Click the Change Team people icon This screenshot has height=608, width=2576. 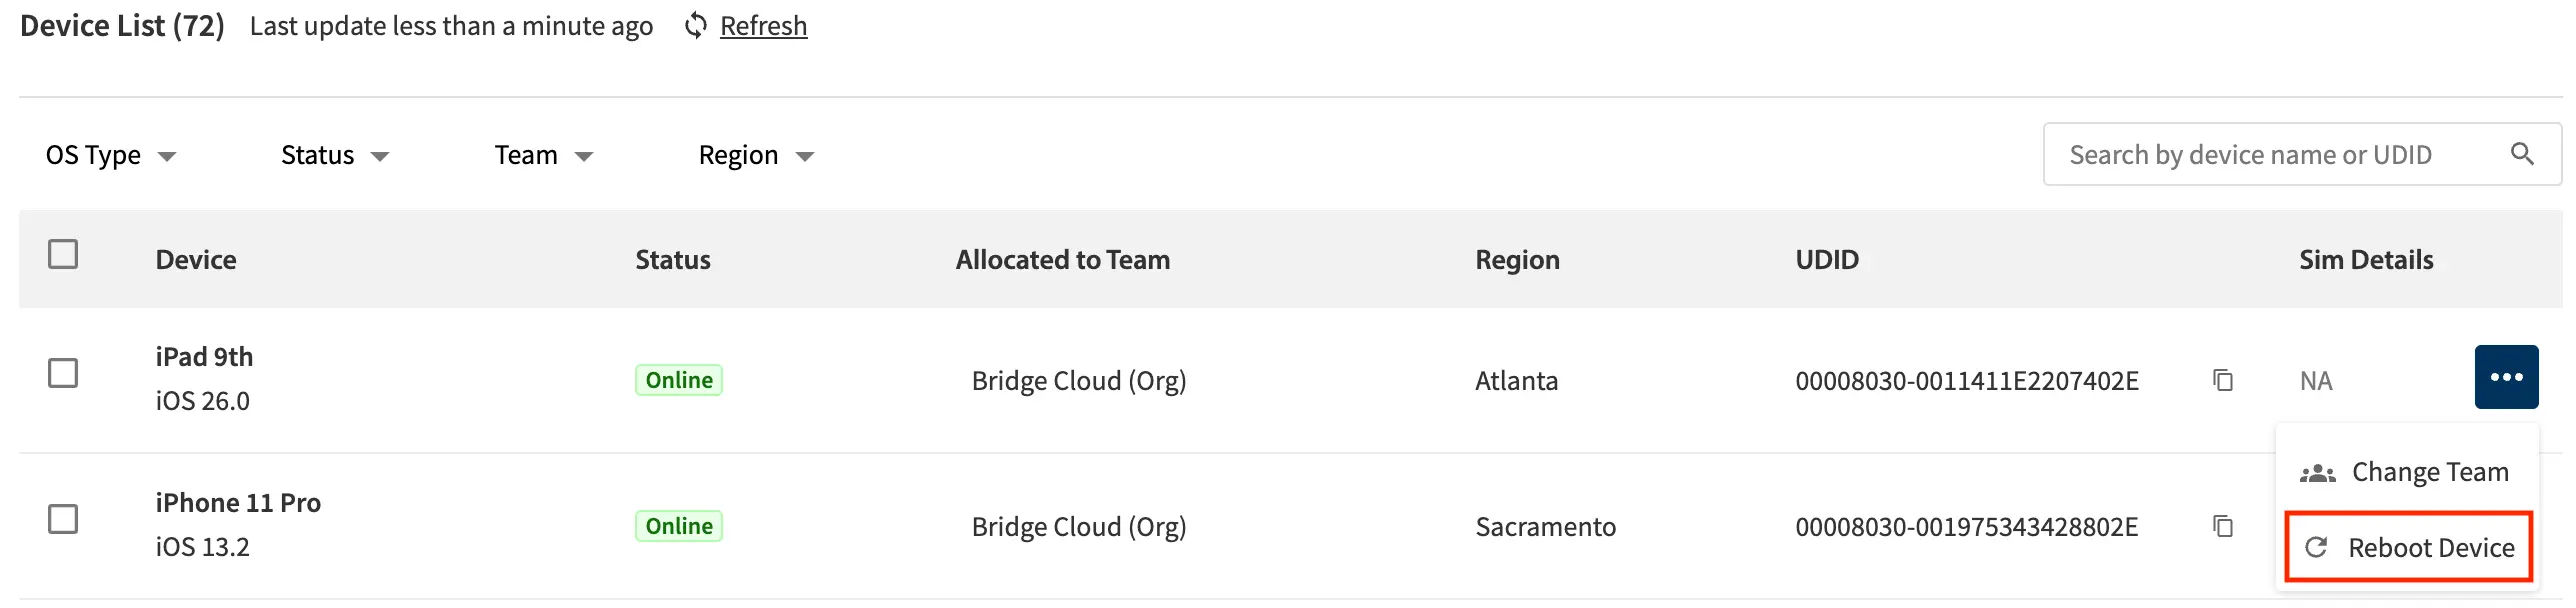[2317, 473]
